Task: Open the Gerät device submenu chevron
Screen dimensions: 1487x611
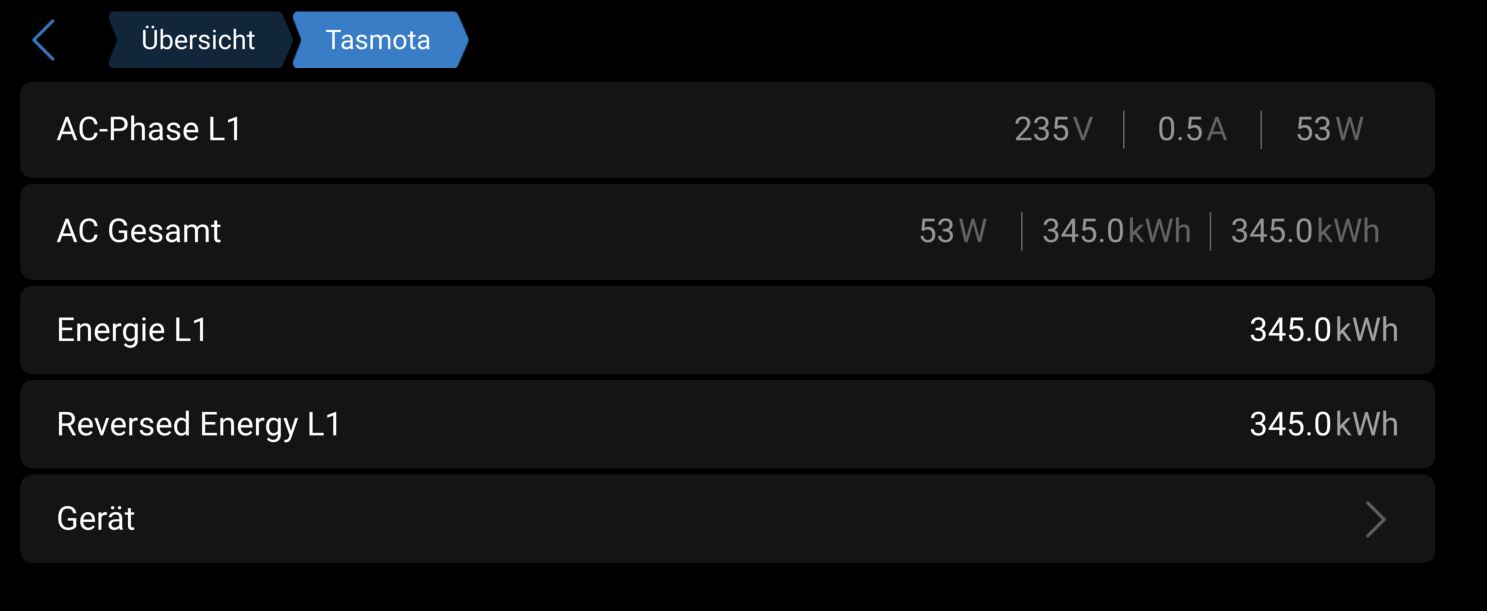Action: (x=1375, y=519)
